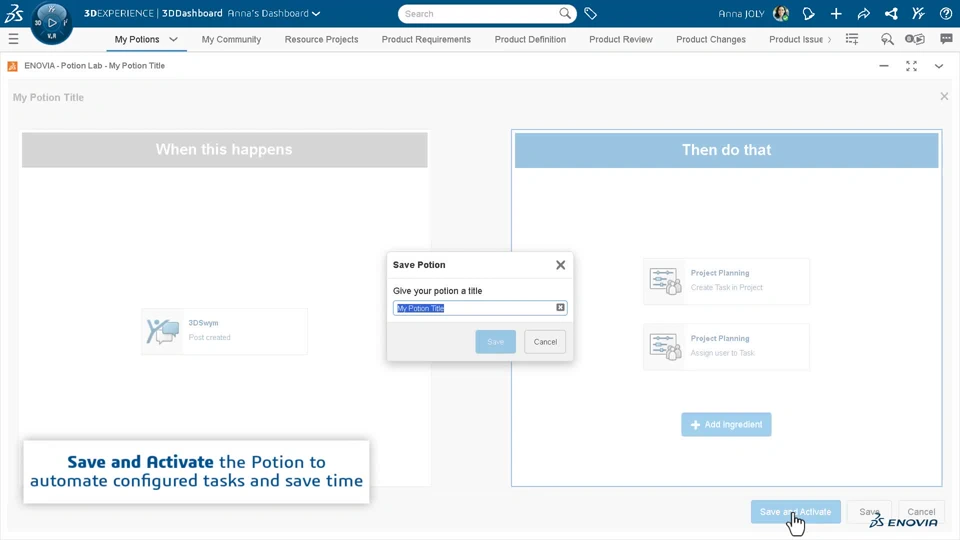Viewport: 960px width, 540px height.
Task: Open Anna JOLY profile avatar
Action: point(781,13)
